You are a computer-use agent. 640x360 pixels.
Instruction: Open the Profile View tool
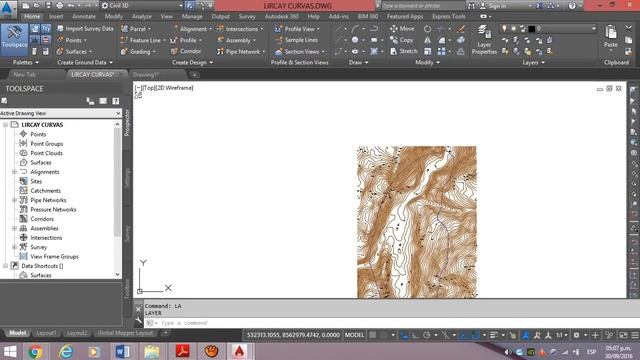(x=298, y=29)
